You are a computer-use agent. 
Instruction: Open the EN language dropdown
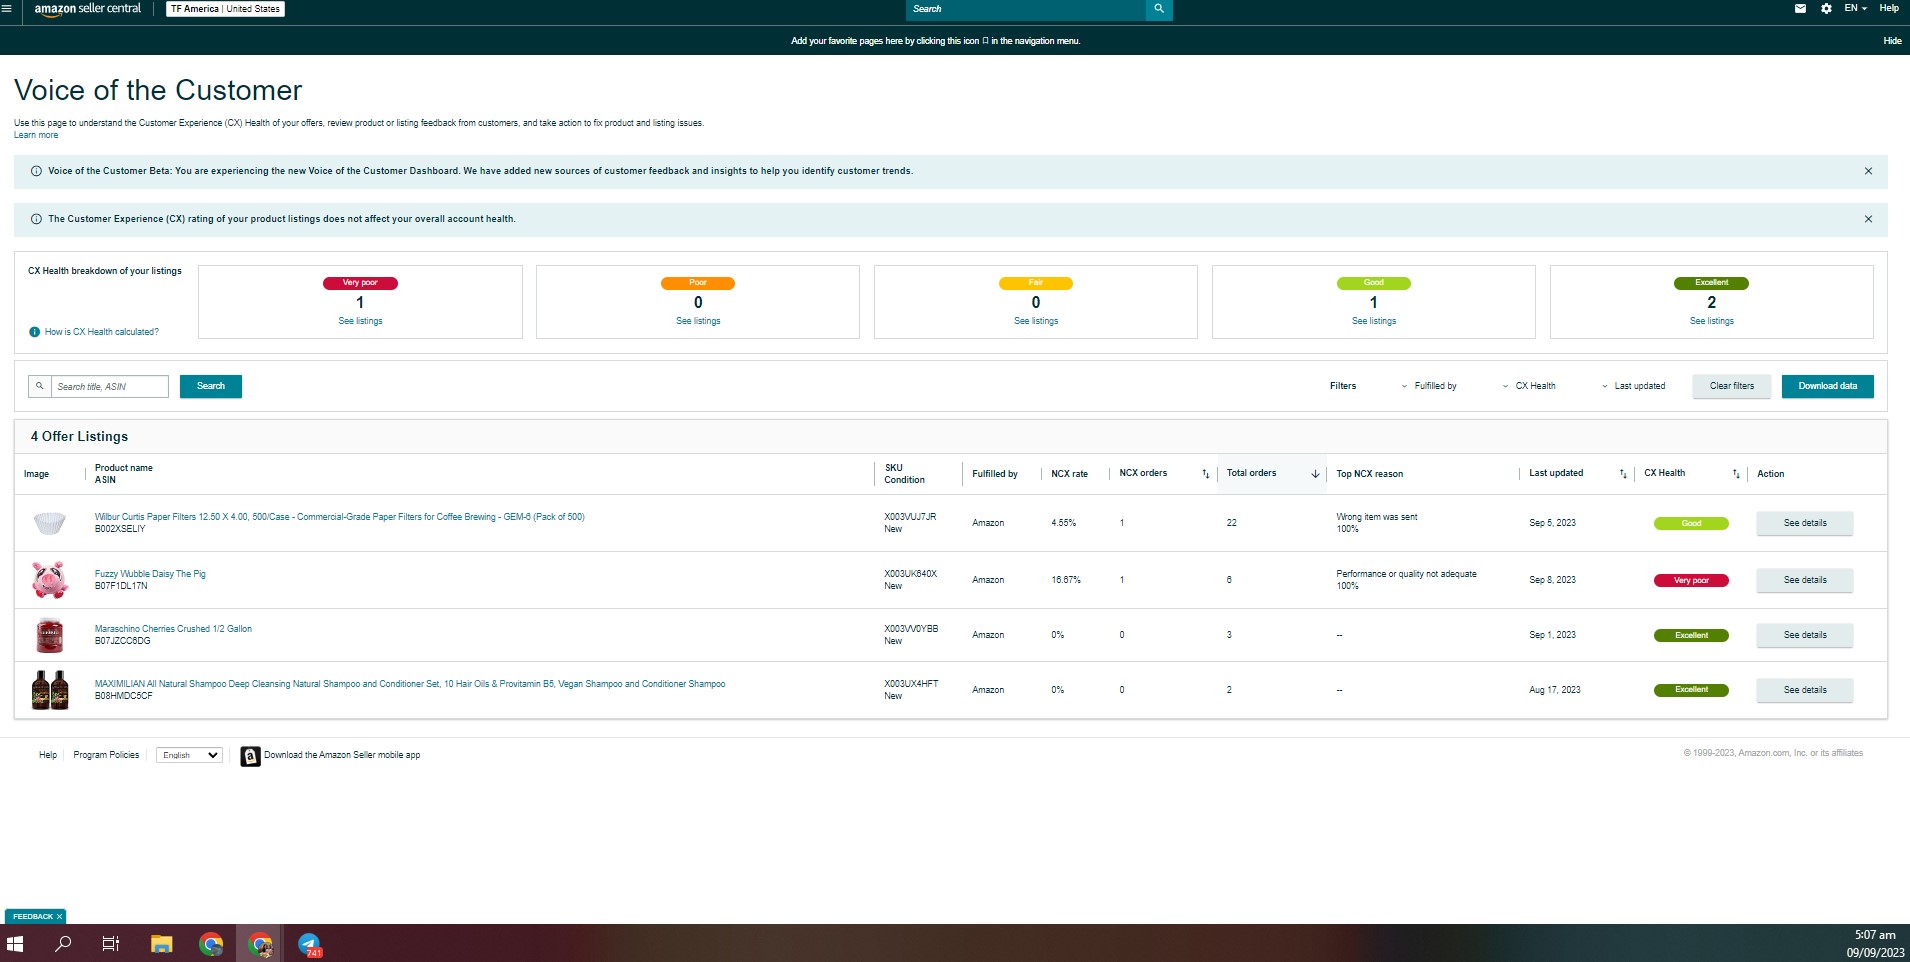(x=1855, y=9)
